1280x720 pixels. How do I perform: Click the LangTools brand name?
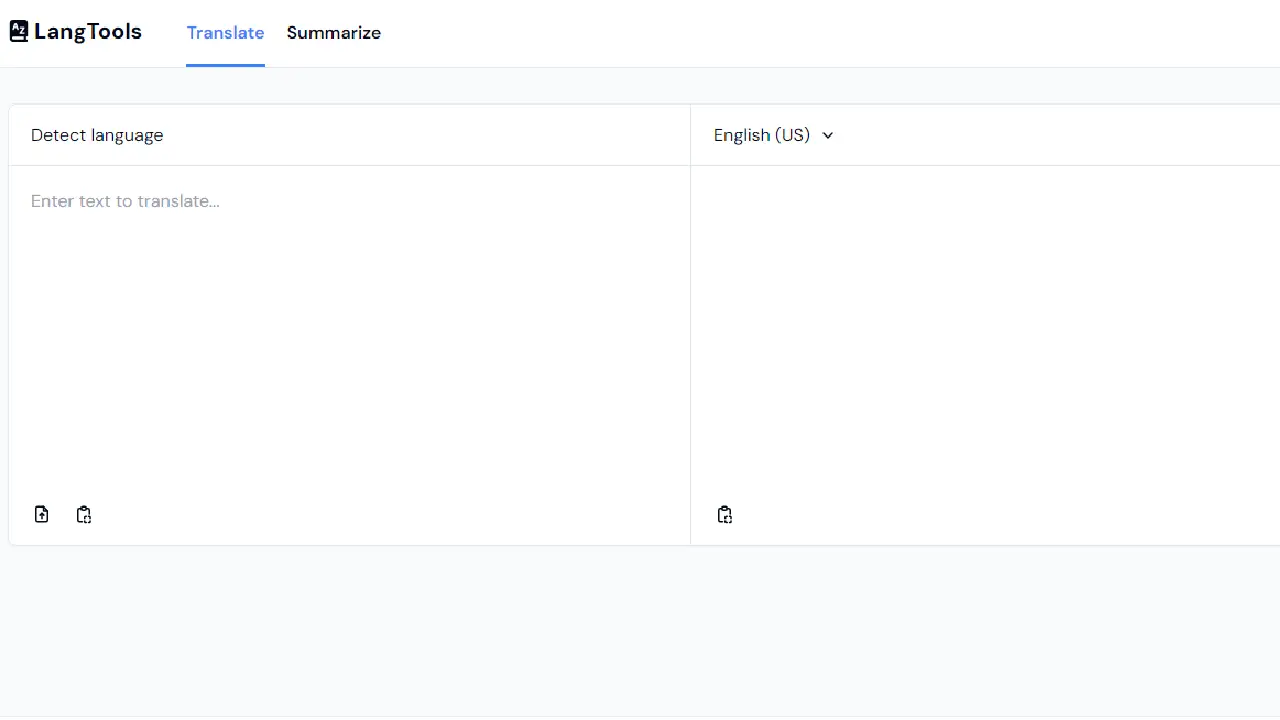point(87,31)
